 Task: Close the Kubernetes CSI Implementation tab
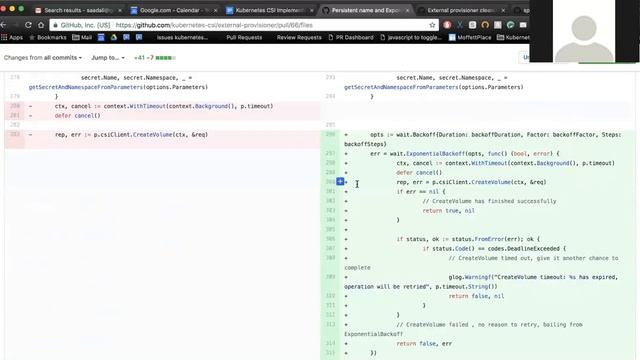pyautogui.click(x=312, y=10)
